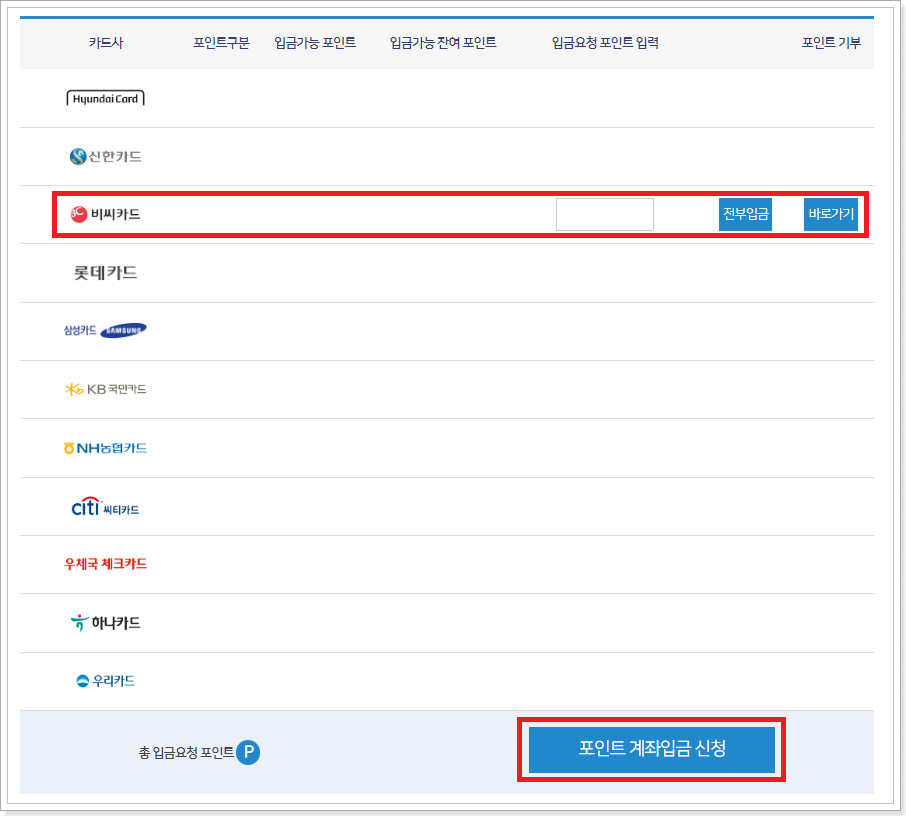Select the 신한카드 logo
Screen dimensions: 906x816
click(x=105, y=156)
